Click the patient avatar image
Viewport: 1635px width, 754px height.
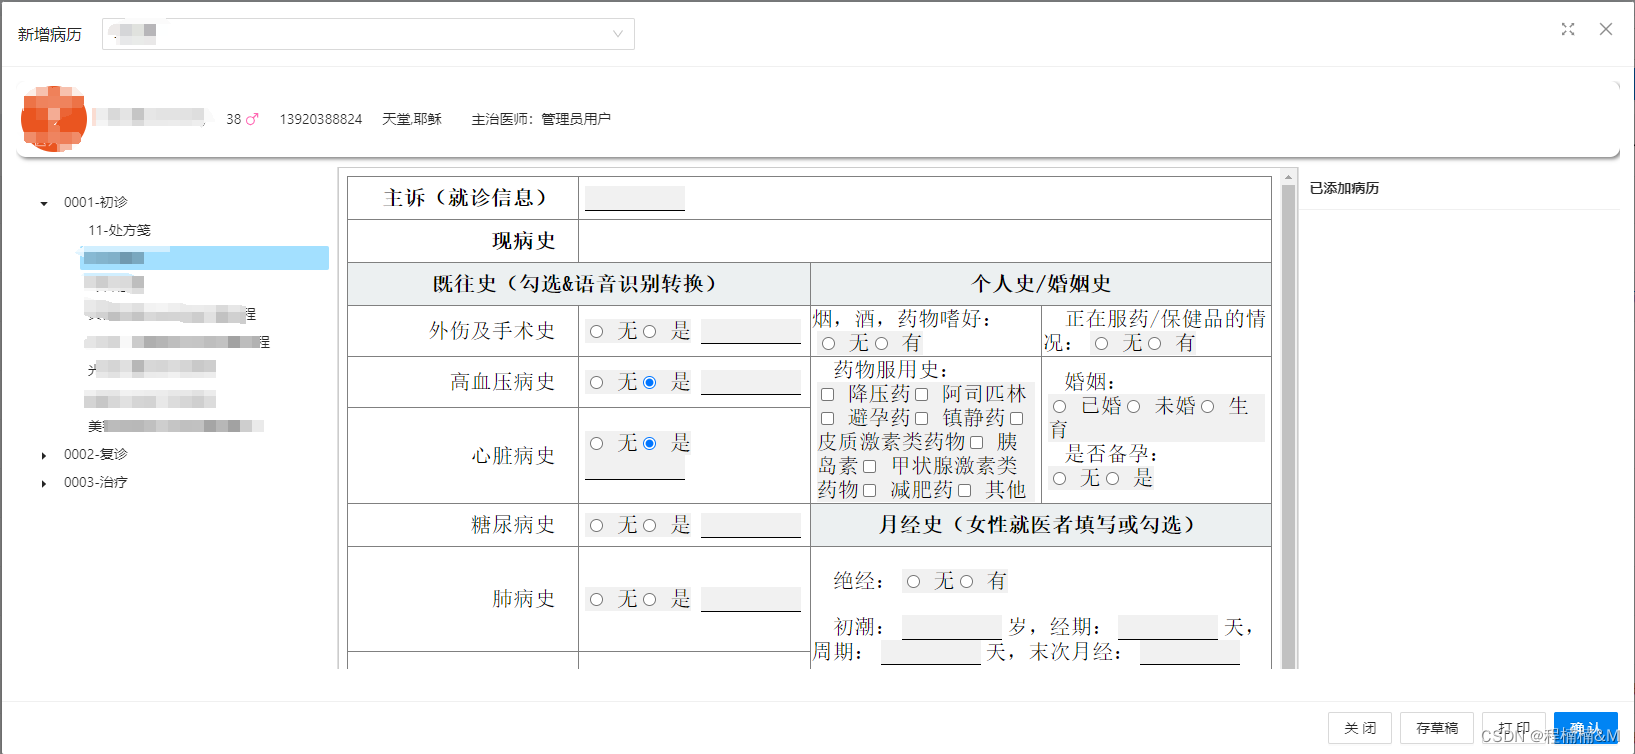pyautogui.click(x=54, y=118)
